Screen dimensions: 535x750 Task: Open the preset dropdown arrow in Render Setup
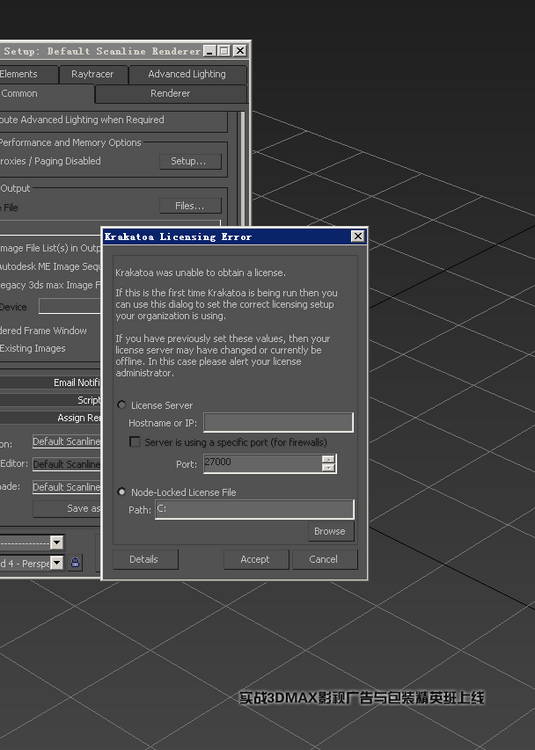pyautogui.click(x=57, y=542)
